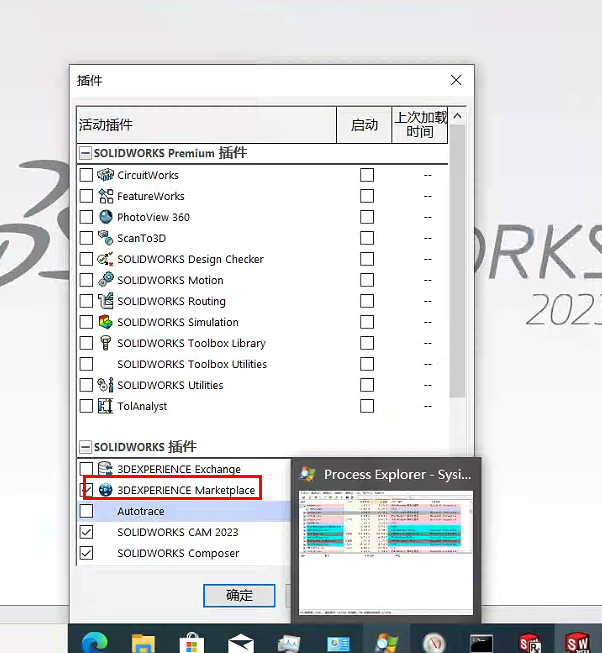Image resolution: width=602 pixels, height=653 pixels.
Task: Click the scrollbar up arrow
Action: 457,116
